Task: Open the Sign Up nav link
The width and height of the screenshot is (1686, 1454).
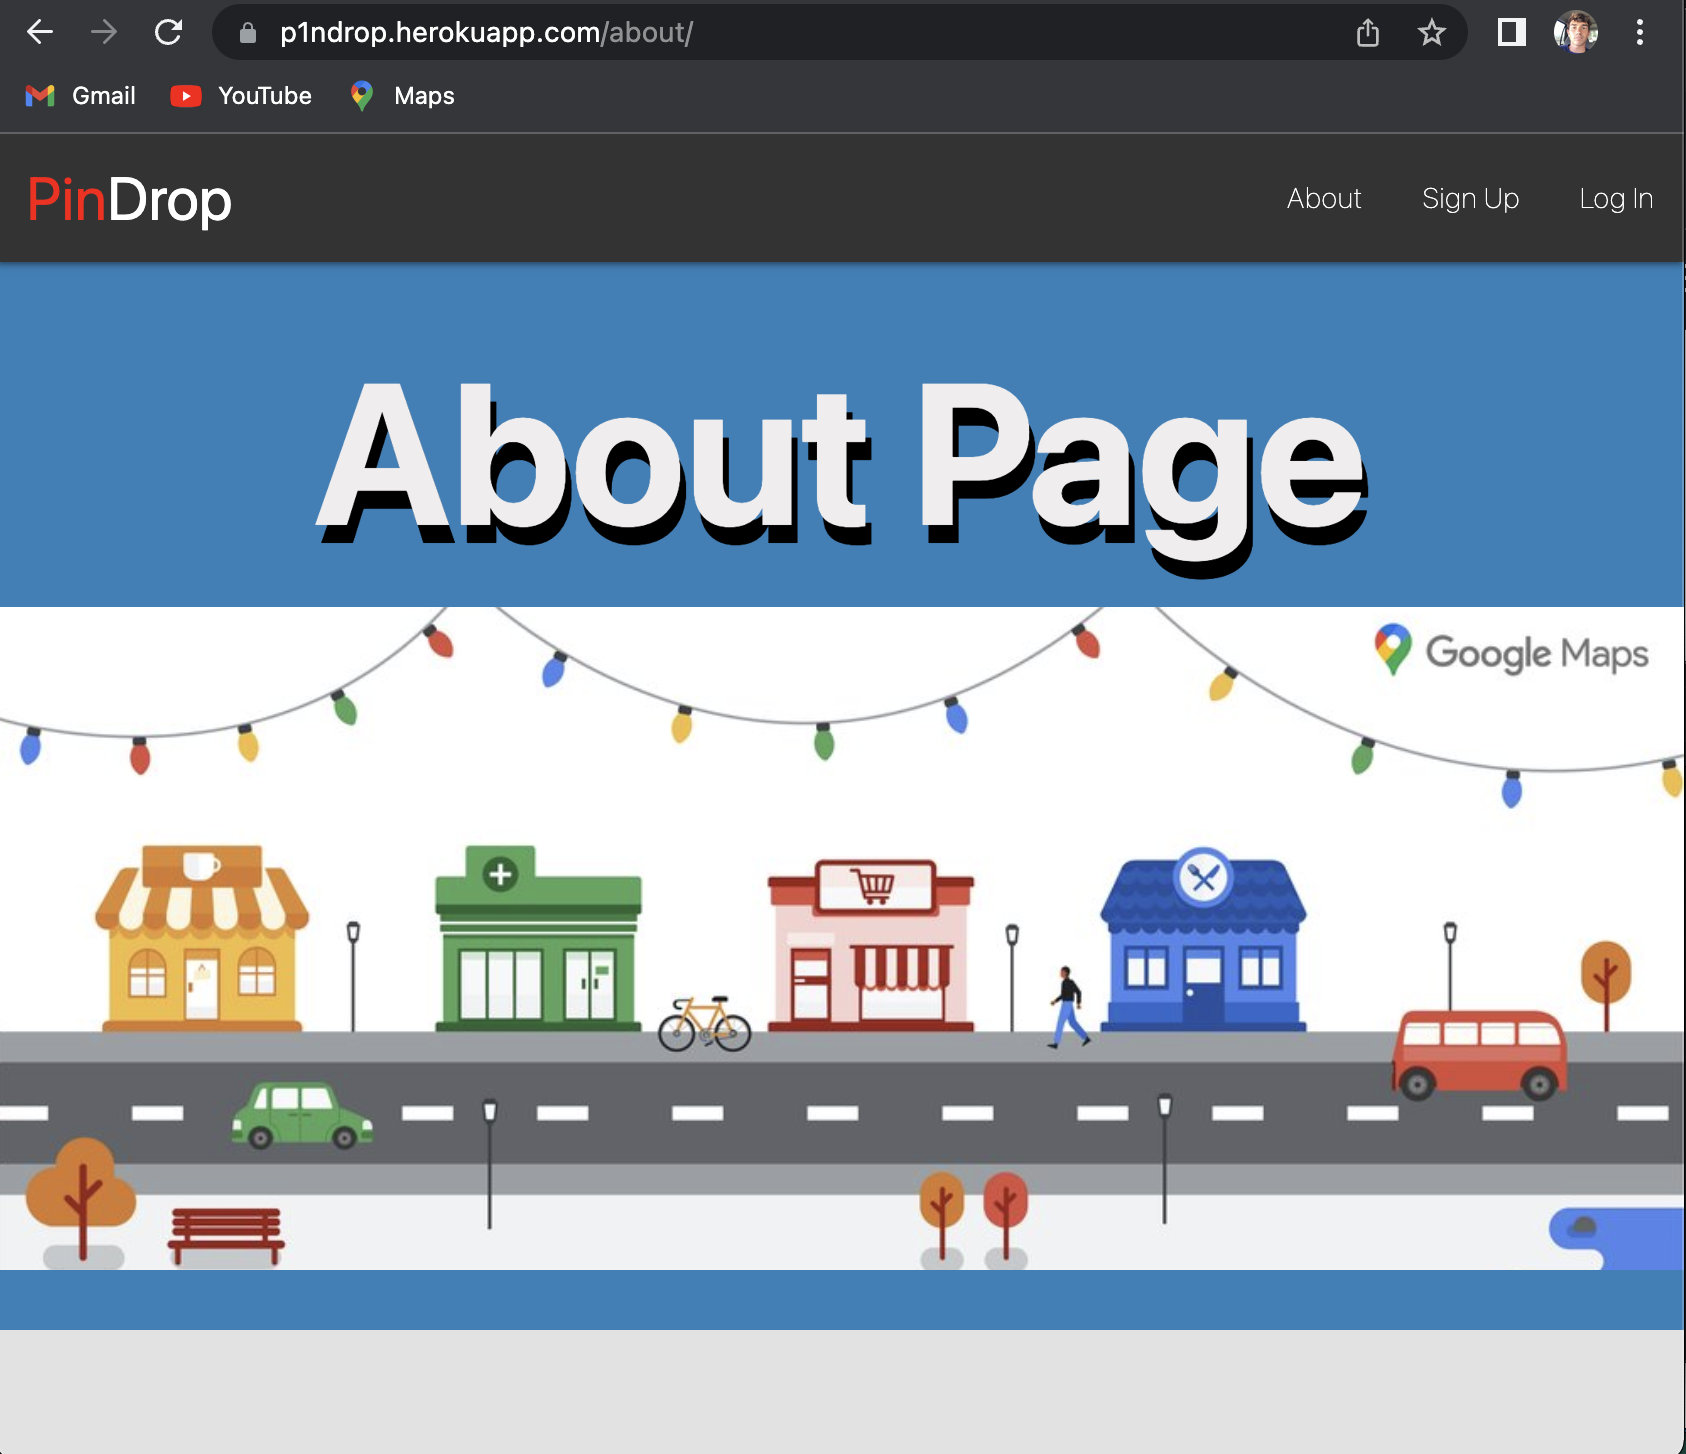Action: (1470, 199)
